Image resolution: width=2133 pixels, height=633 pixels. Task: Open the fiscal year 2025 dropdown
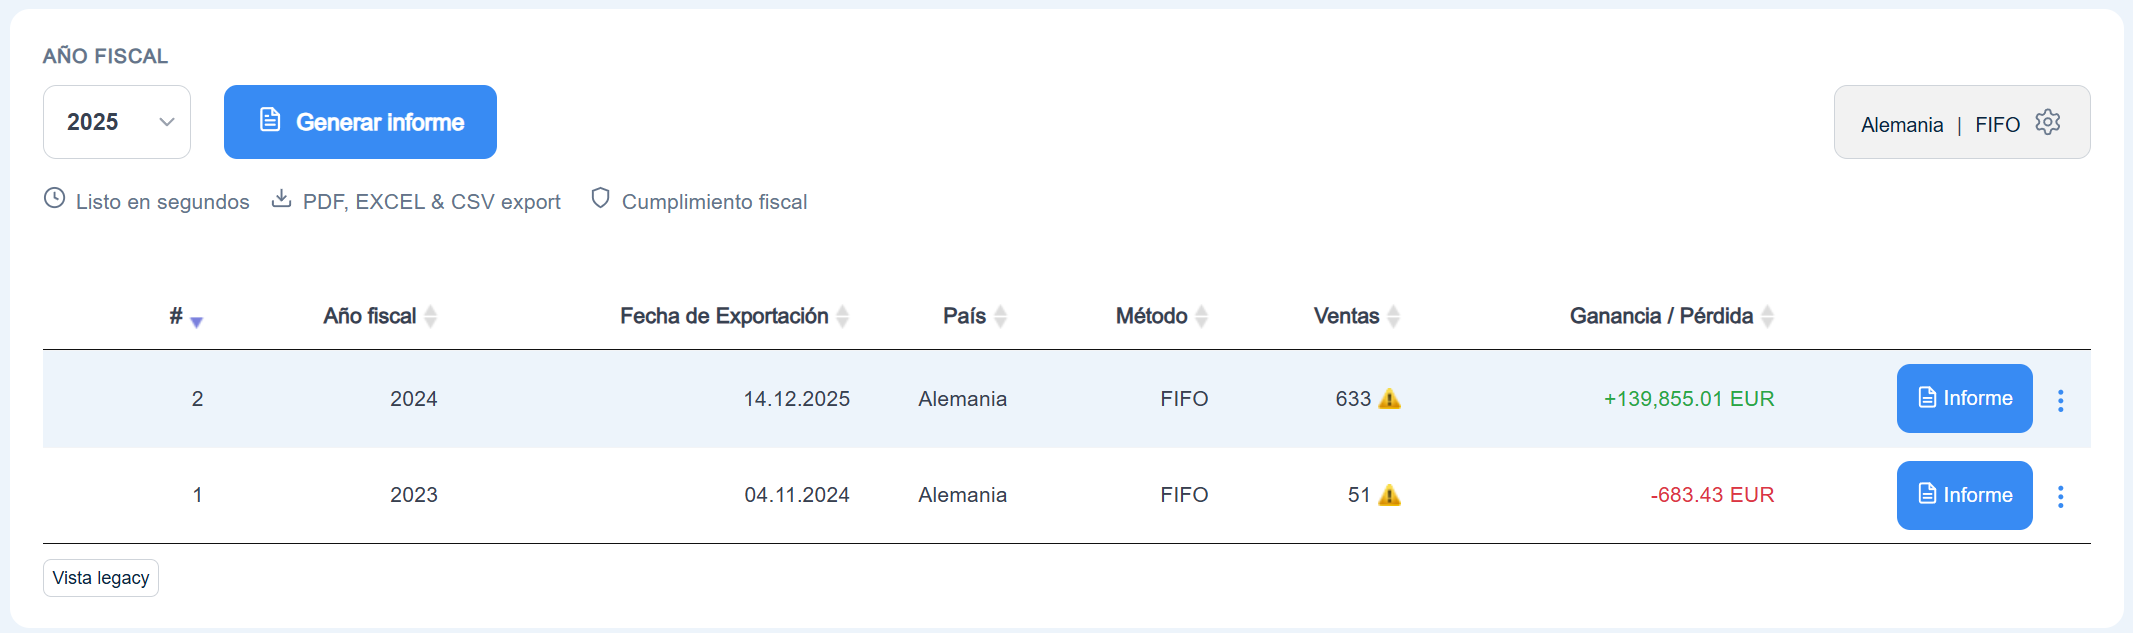point(117,122)
